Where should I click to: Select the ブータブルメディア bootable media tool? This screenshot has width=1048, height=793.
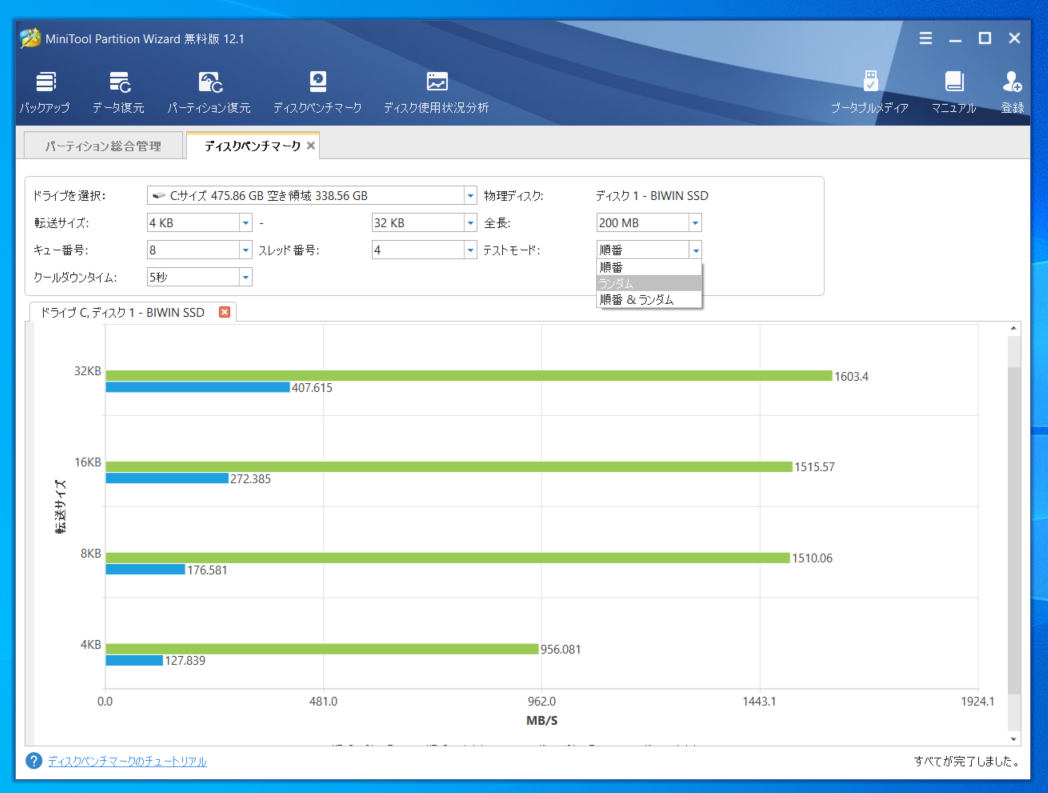click(x=869, y=90)
